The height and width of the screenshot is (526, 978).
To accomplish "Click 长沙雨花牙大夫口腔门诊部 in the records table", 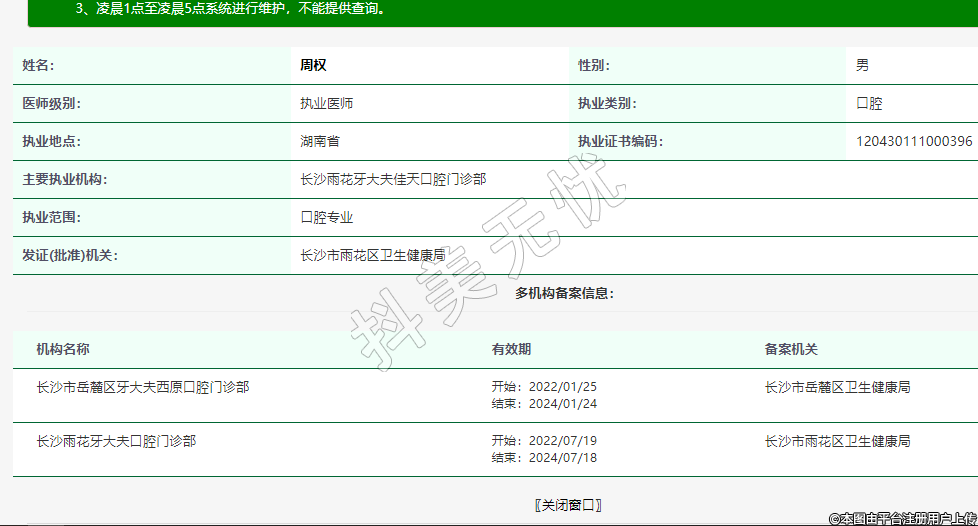I will 116,440.
